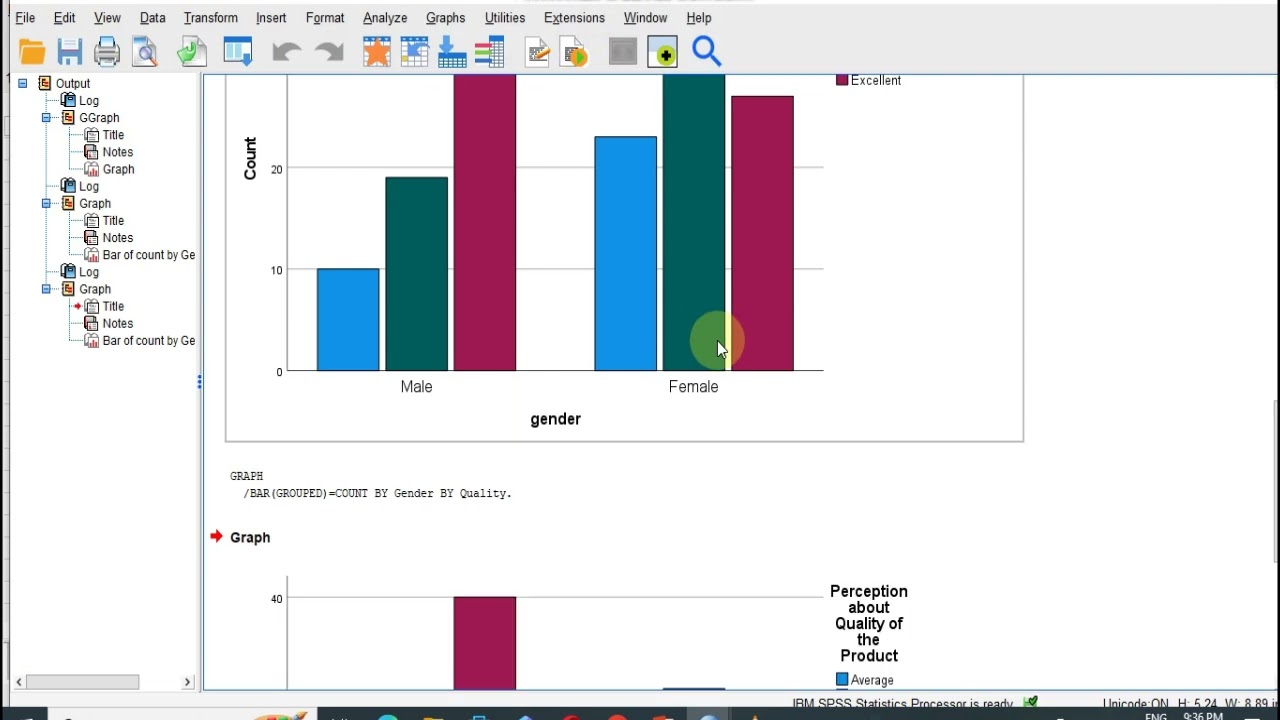
Task: Recall recently used dialogs icon
Action: 238,52
